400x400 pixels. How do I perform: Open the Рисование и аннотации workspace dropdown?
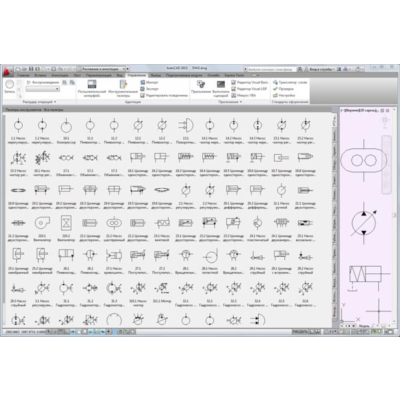(x=104, y=69)
